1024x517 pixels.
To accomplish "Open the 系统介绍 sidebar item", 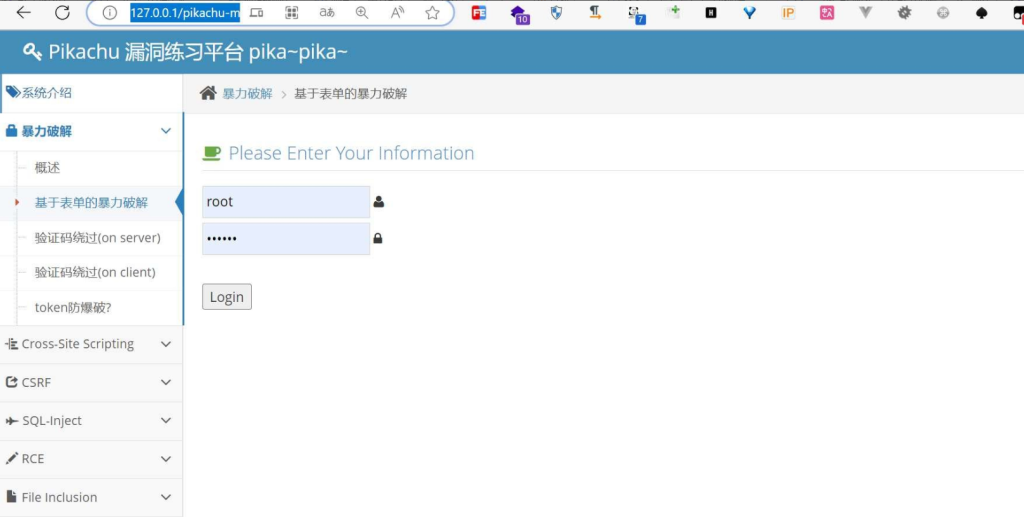I will pyautogui.click(x=46, y=93).
